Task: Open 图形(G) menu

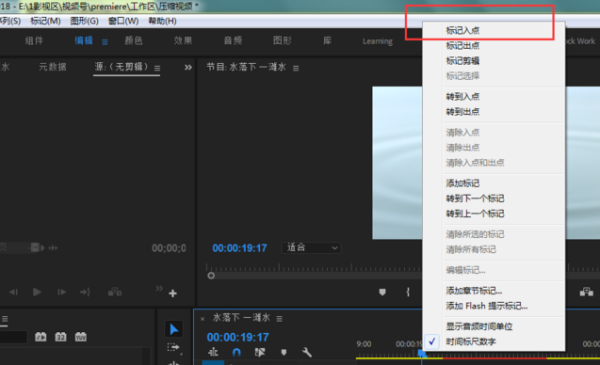Action: click(x=84, y=21)
